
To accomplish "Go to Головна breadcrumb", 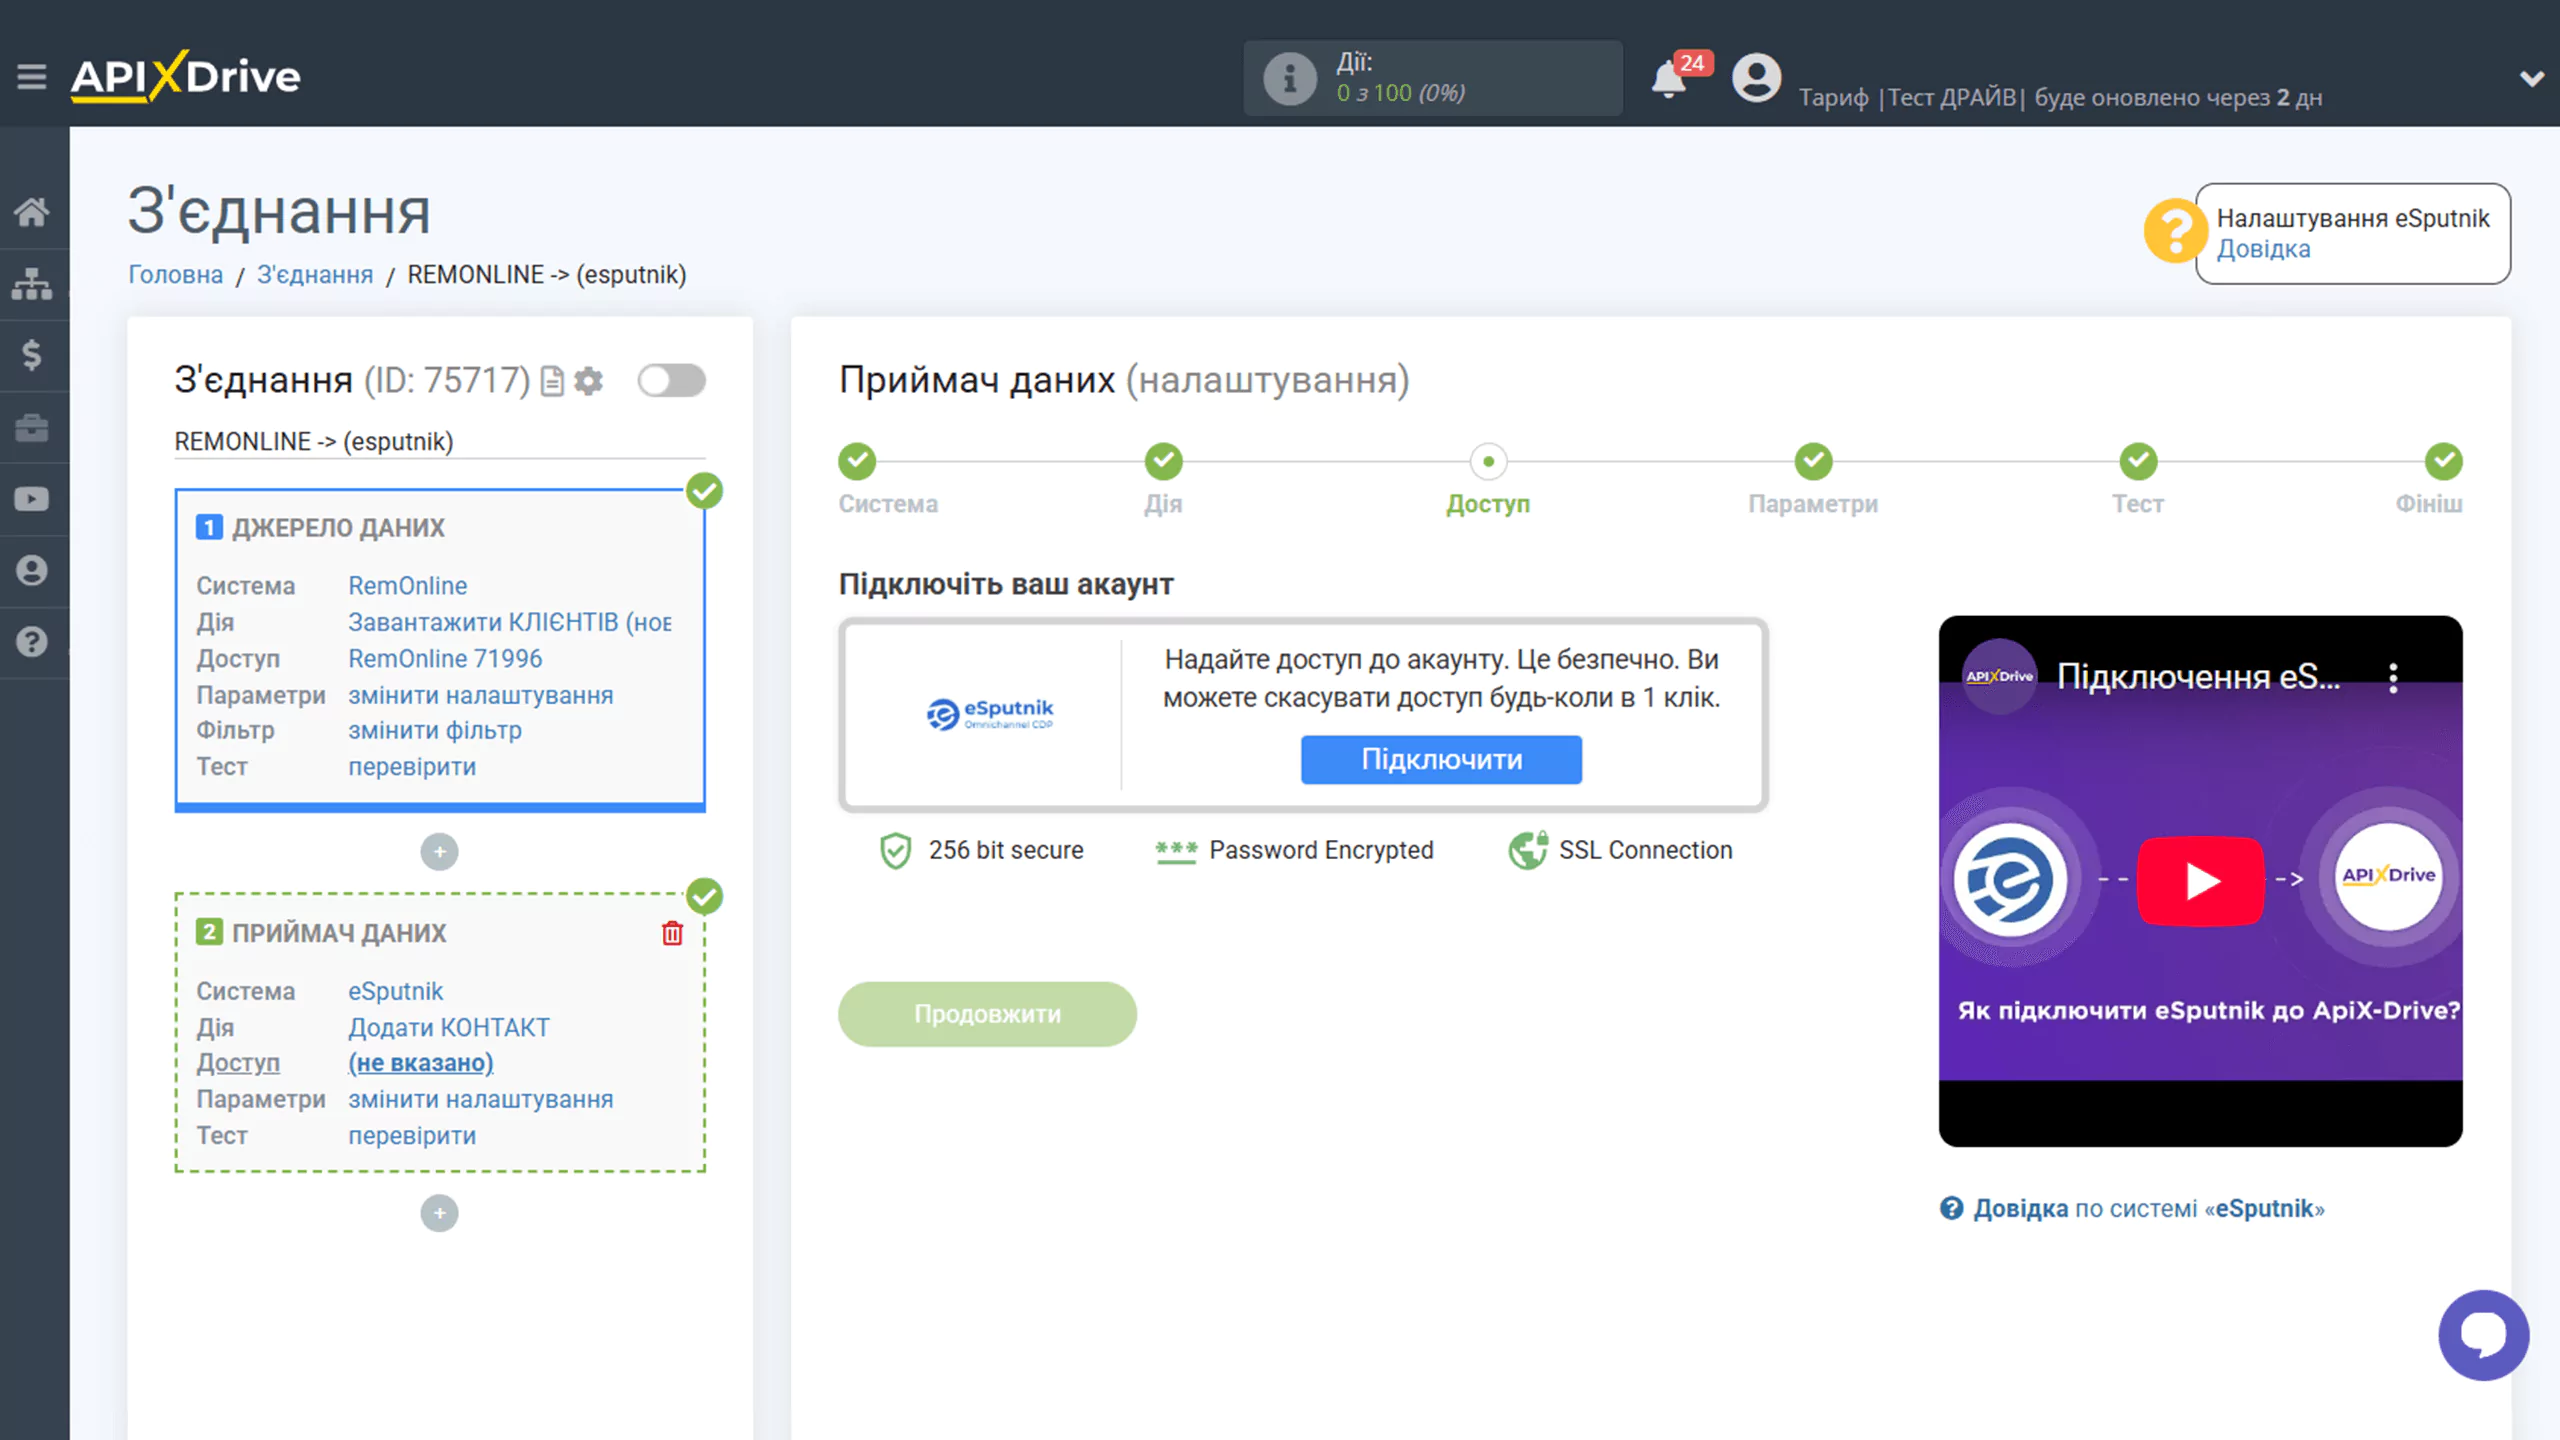I will [x=175, y=275].
